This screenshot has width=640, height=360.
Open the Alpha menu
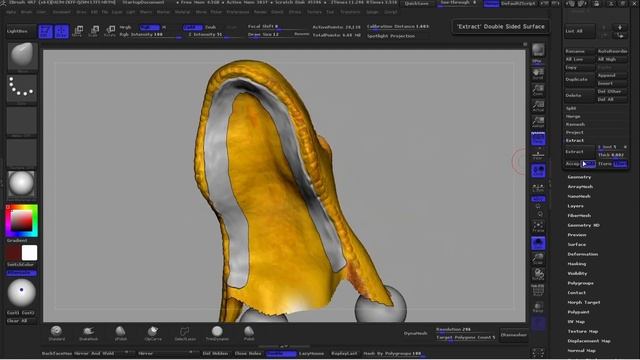11,12
